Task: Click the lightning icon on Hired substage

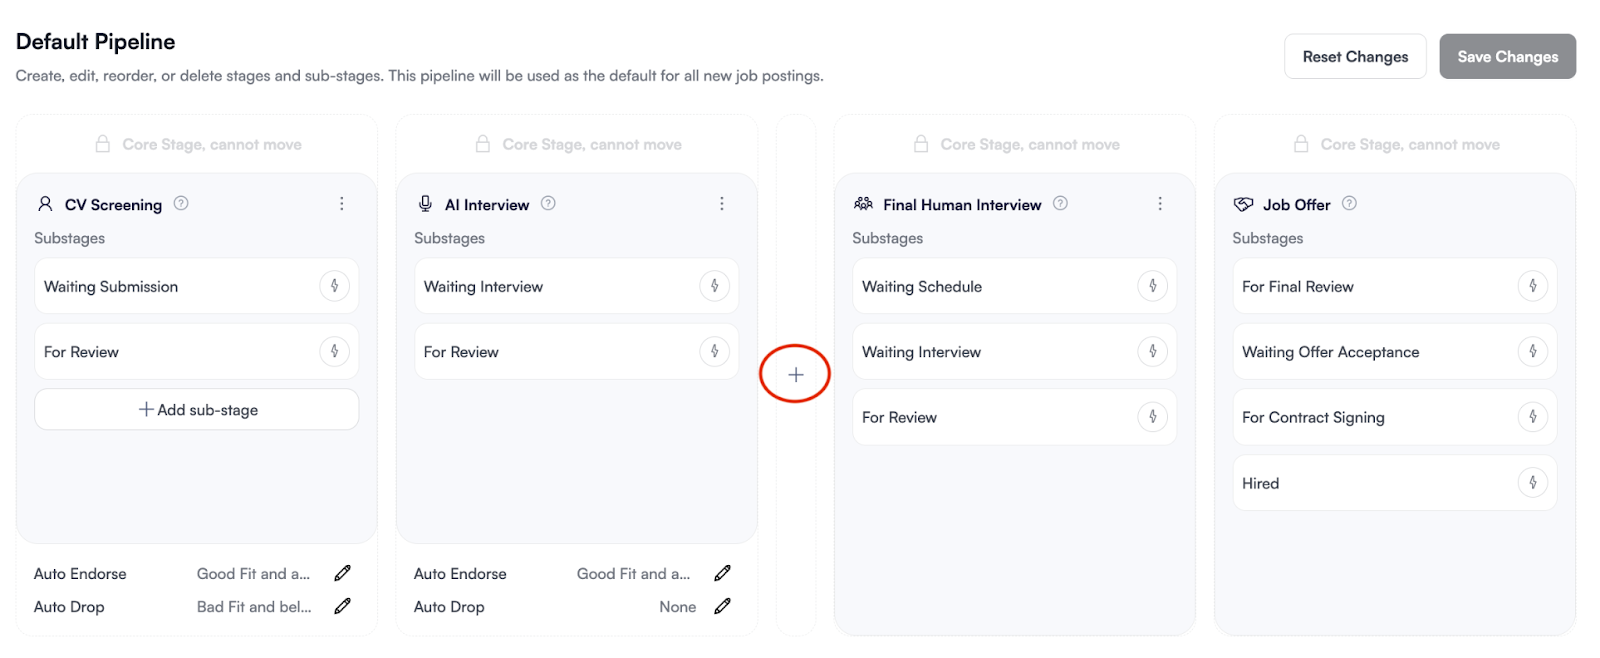Action: 1532,483
